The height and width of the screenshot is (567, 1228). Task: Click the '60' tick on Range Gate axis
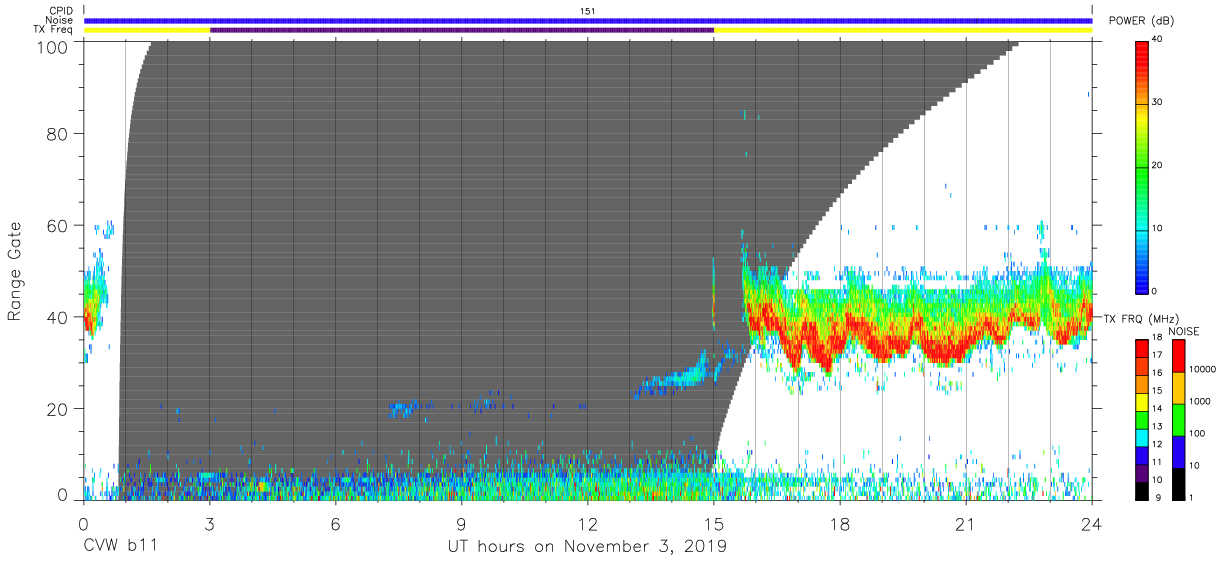58,225
